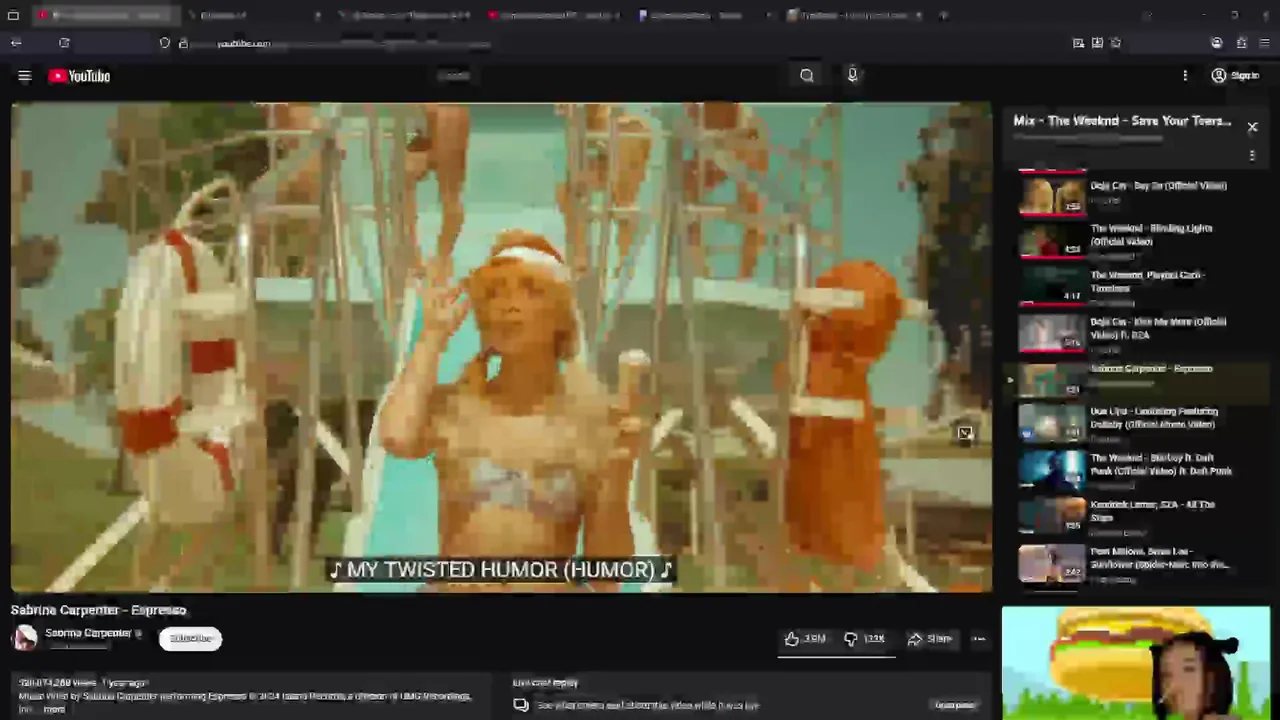Reload the page
The image size is (1280, 720).
pos(64,43)
